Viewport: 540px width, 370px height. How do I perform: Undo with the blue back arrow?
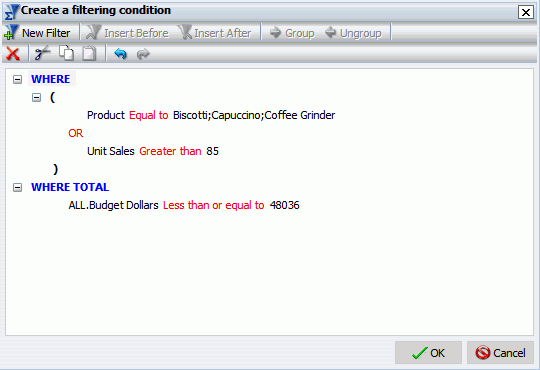coord(120,54)
